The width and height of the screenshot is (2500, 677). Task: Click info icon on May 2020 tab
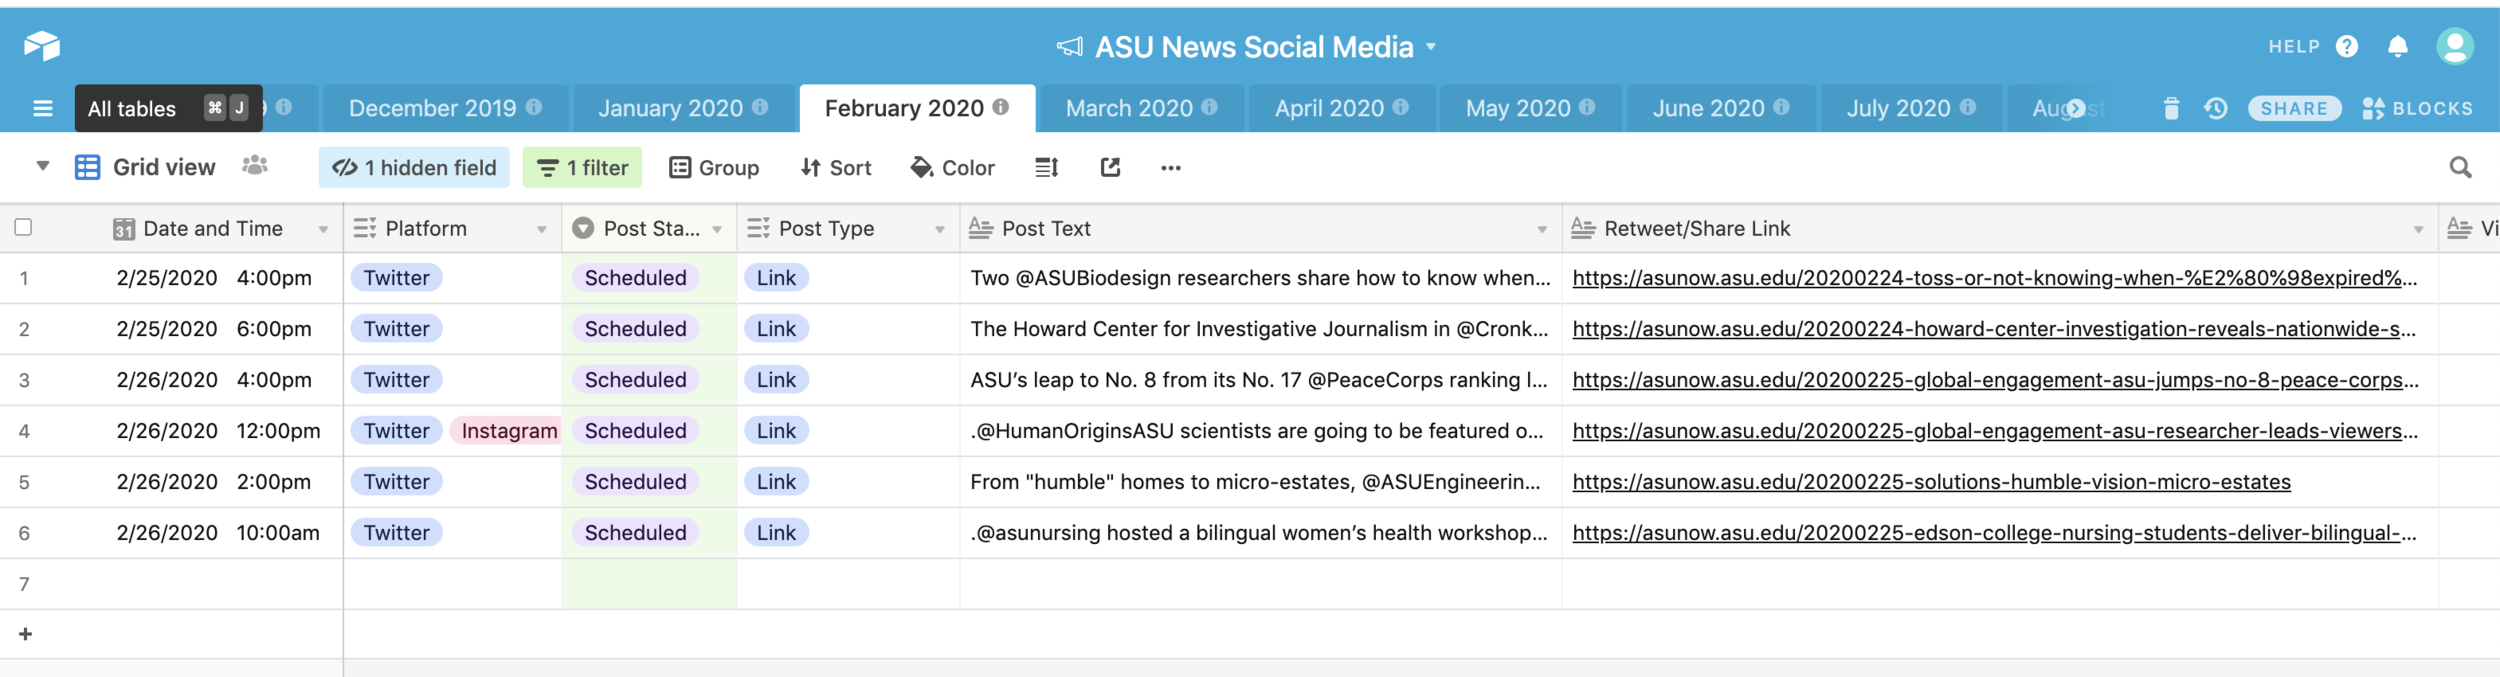pos(1587,107)
